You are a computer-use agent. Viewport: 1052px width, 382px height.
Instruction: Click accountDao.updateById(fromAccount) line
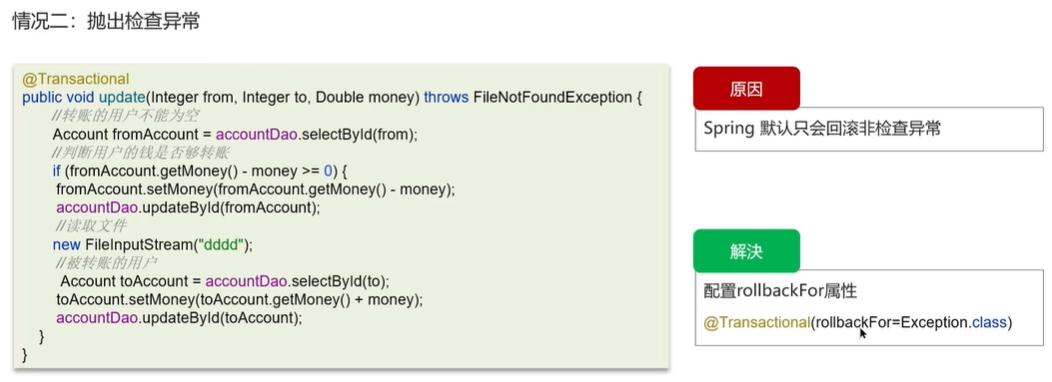(x=189, y=207)
